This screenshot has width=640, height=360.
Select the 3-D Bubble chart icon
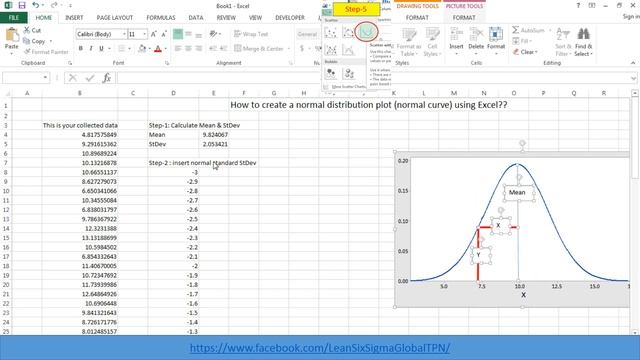[349, 73]
